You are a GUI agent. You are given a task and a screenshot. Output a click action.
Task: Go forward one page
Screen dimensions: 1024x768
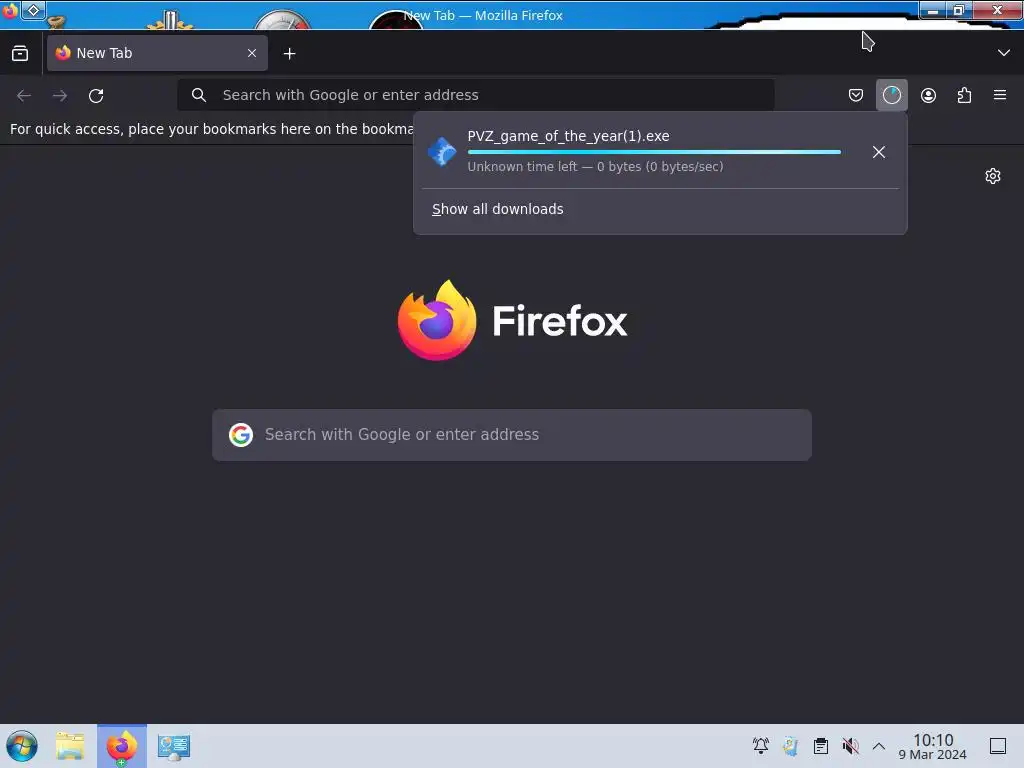[x=60, y=95]
